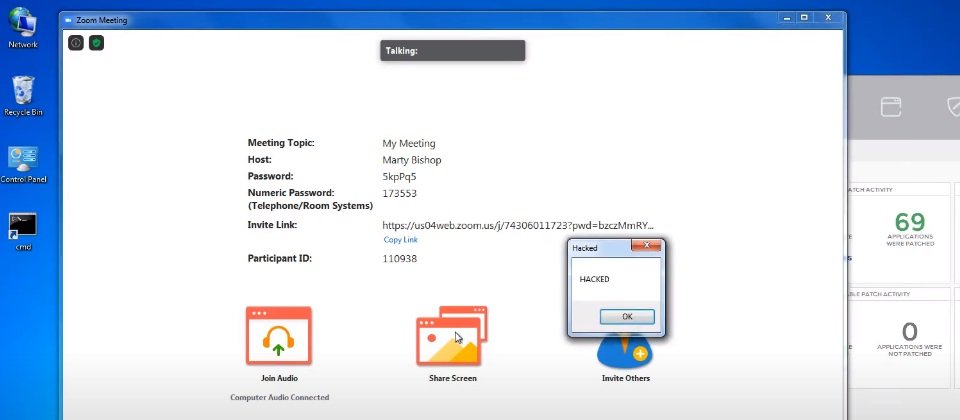Click the window icon in background app header
The image size is (960, 420).
click(x=891, y=107)
